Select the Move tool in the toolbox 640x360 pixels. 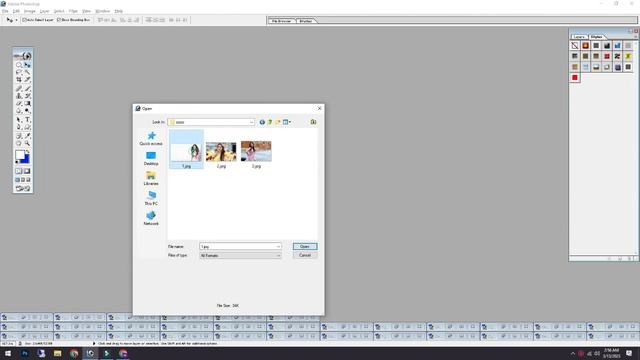(27, 64)
